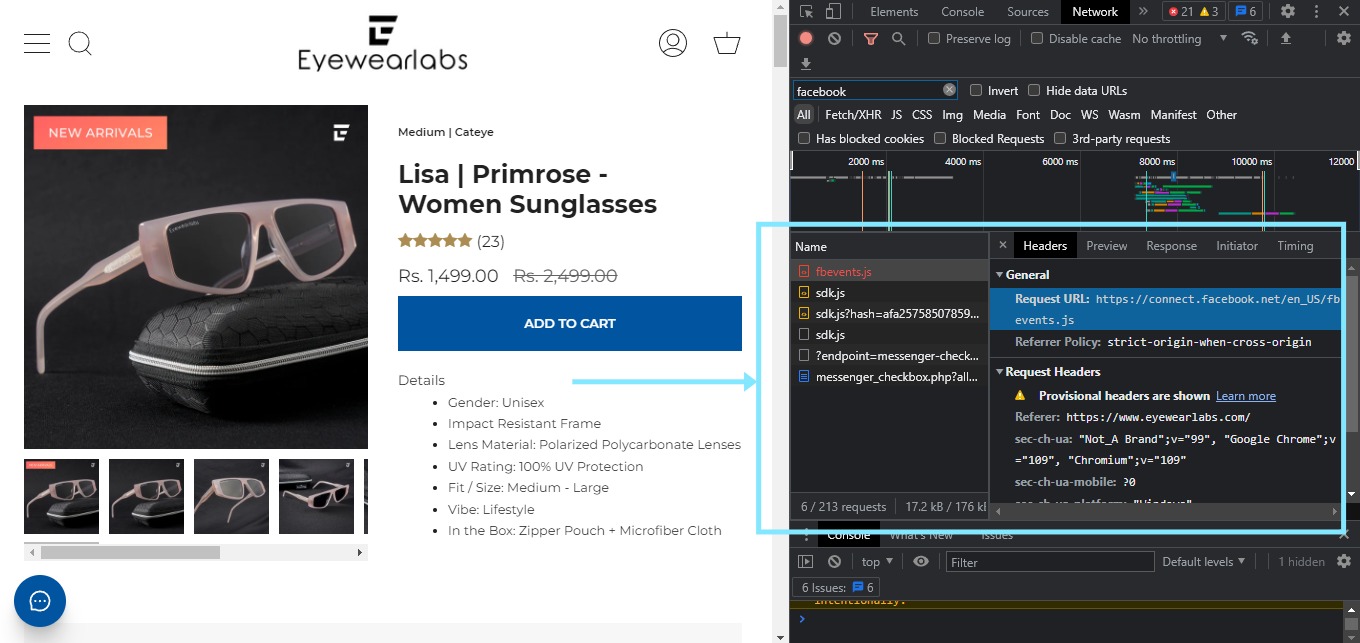Open the Default levels dropdown
1360x643 pixels.
point(1203,562)
